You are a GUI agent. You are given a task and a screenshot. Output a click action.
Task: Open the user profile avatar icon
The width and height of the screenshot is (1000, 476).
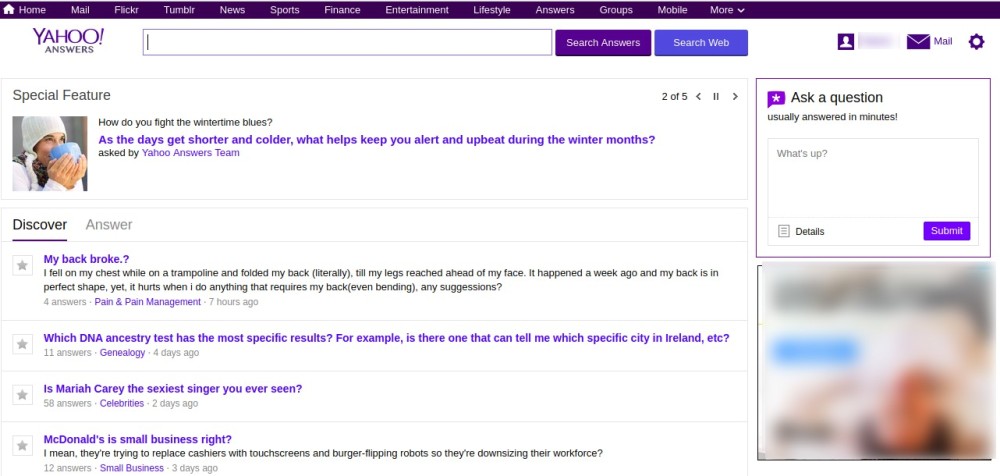tap(846, 42)
